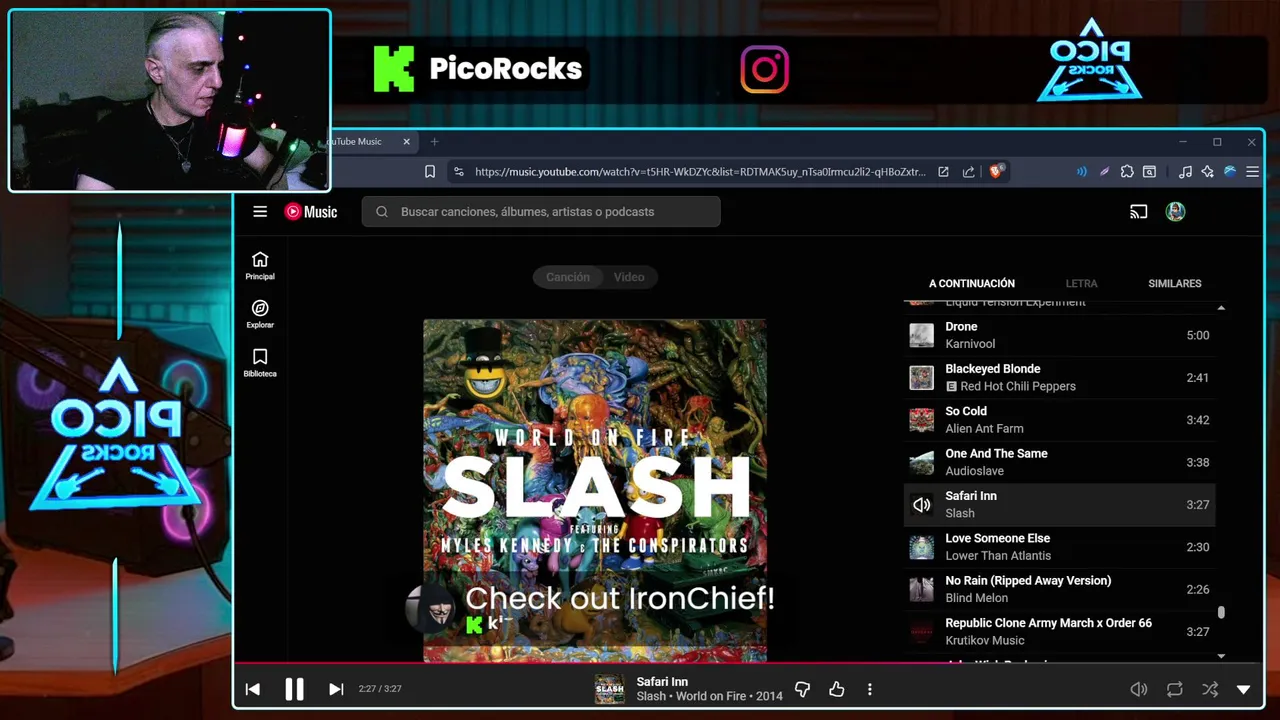Image resolution: width=1280 pixels, height=720 pixels.
Task: Click the purple feather extension icon
Action: 1104,172
